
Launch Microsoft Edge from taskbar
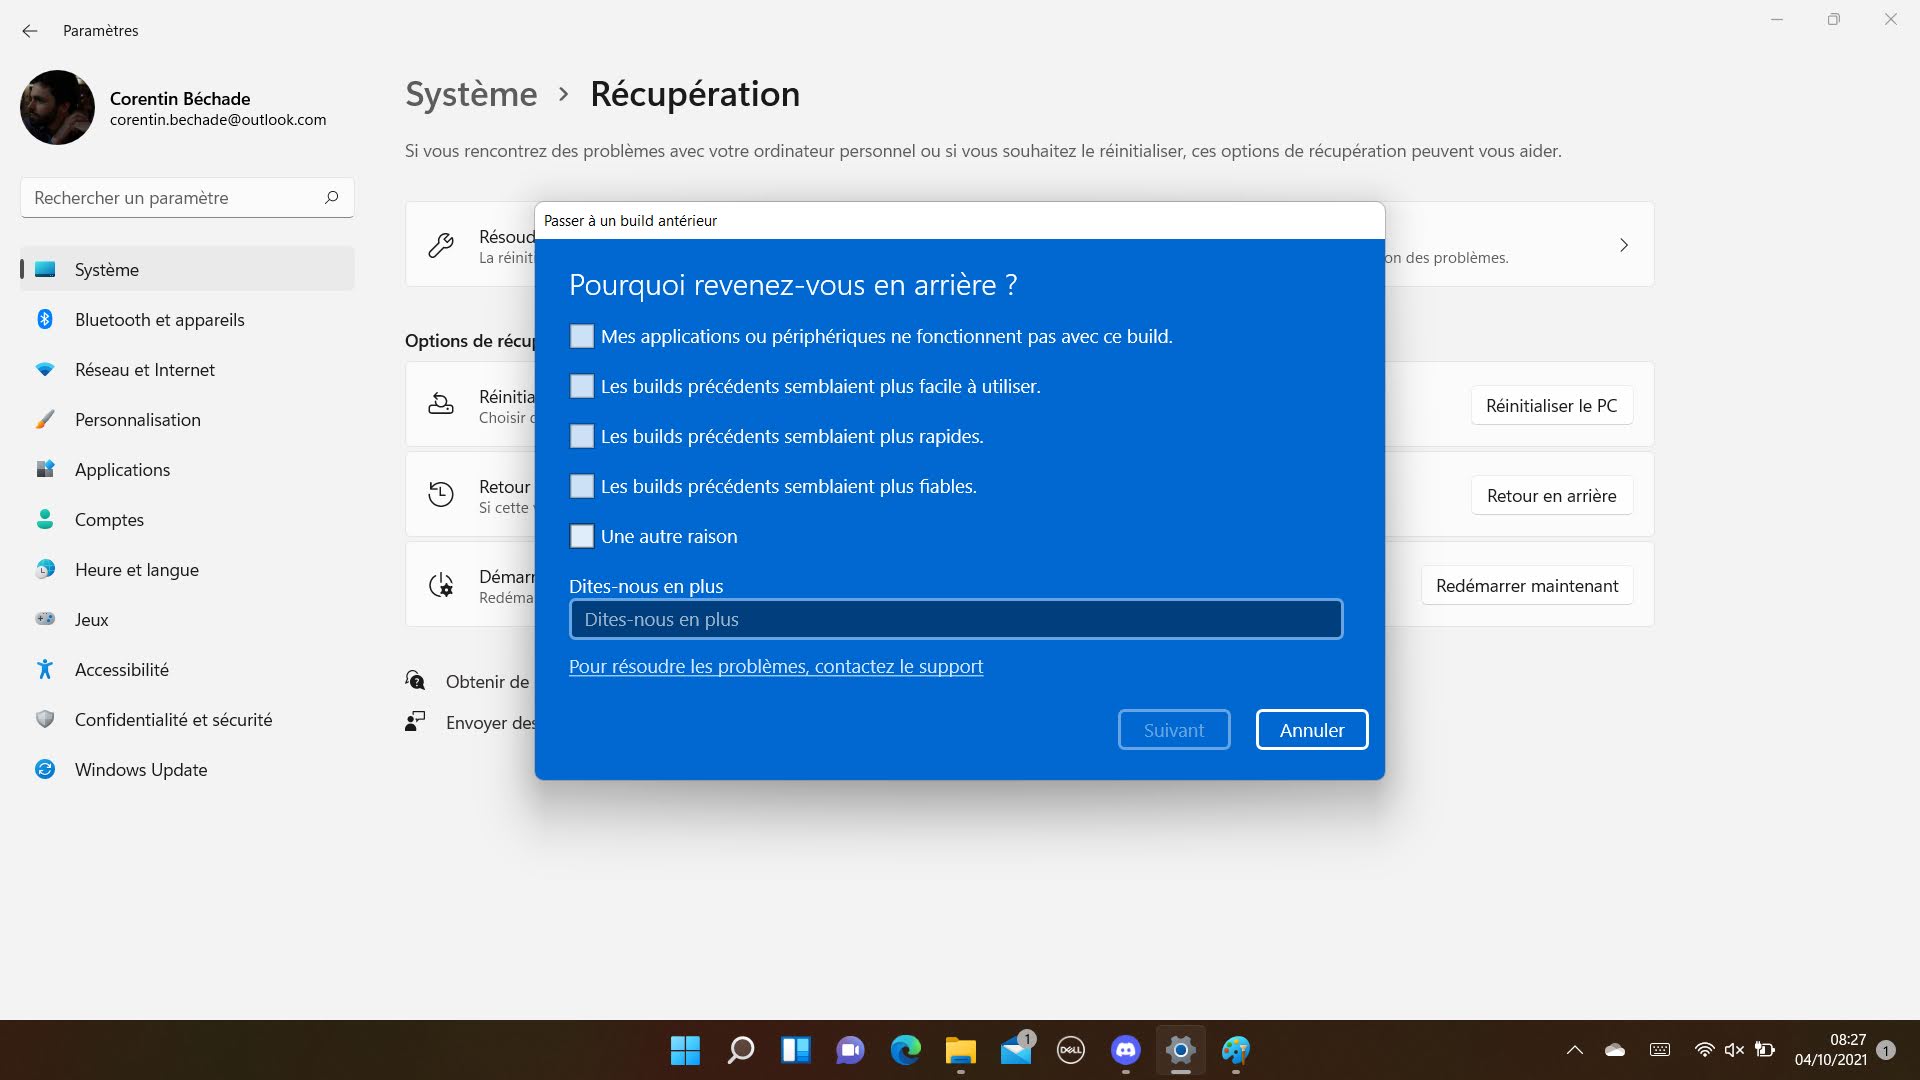click(x=905, y=1050)
